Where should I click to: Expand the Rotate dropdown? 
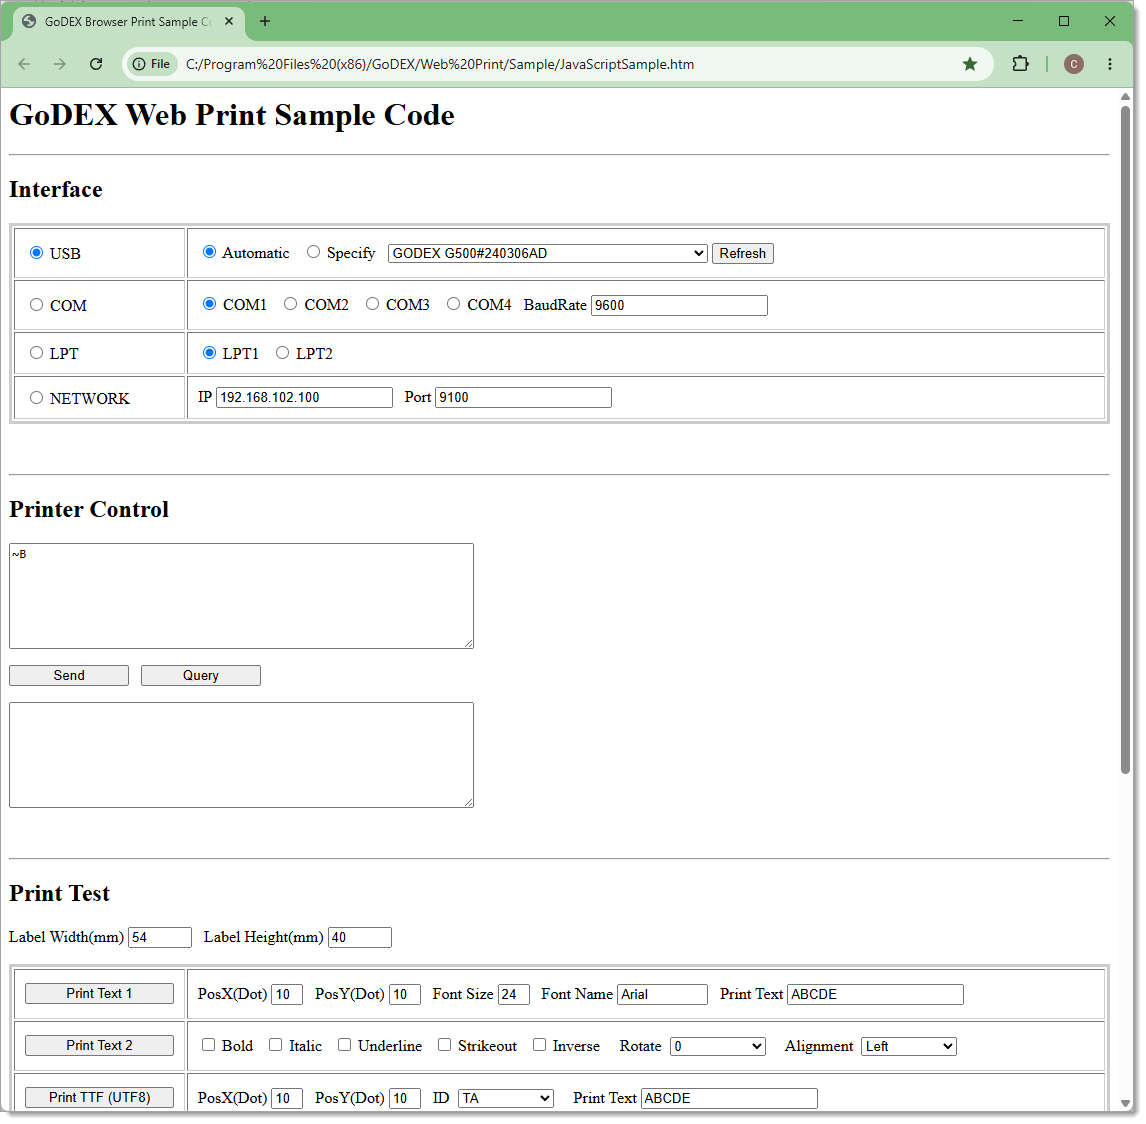click(x=718, y=1047)
